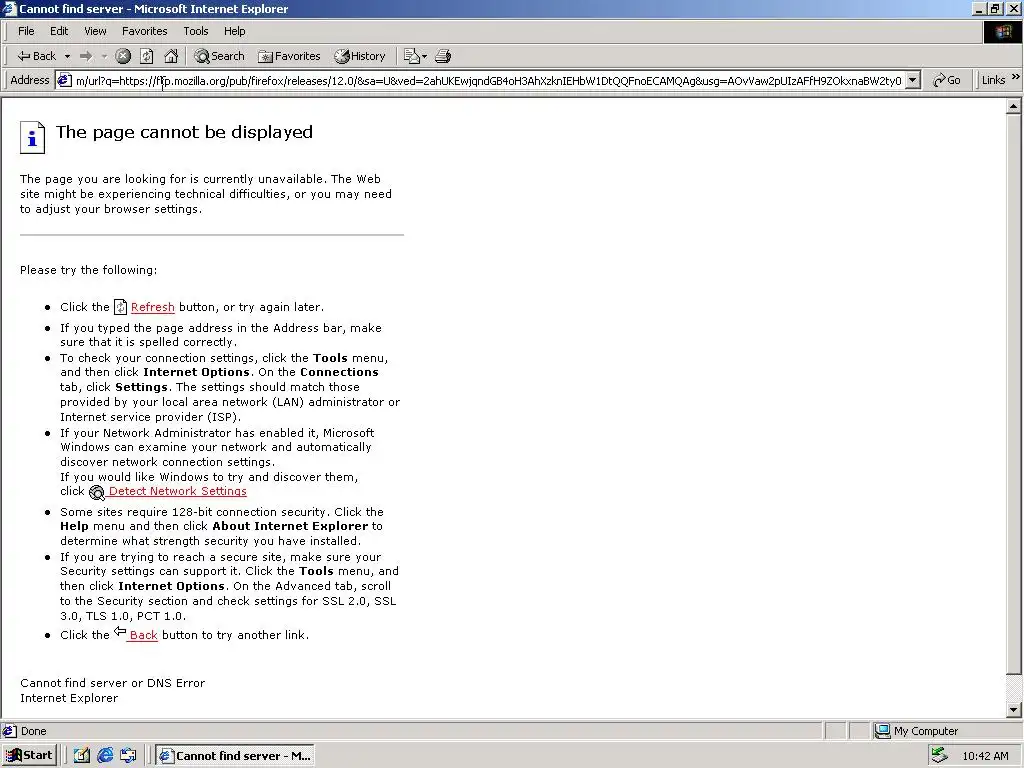Click the Mail toolbar icon
1024x768 pixels.
(x=415, y=56)
